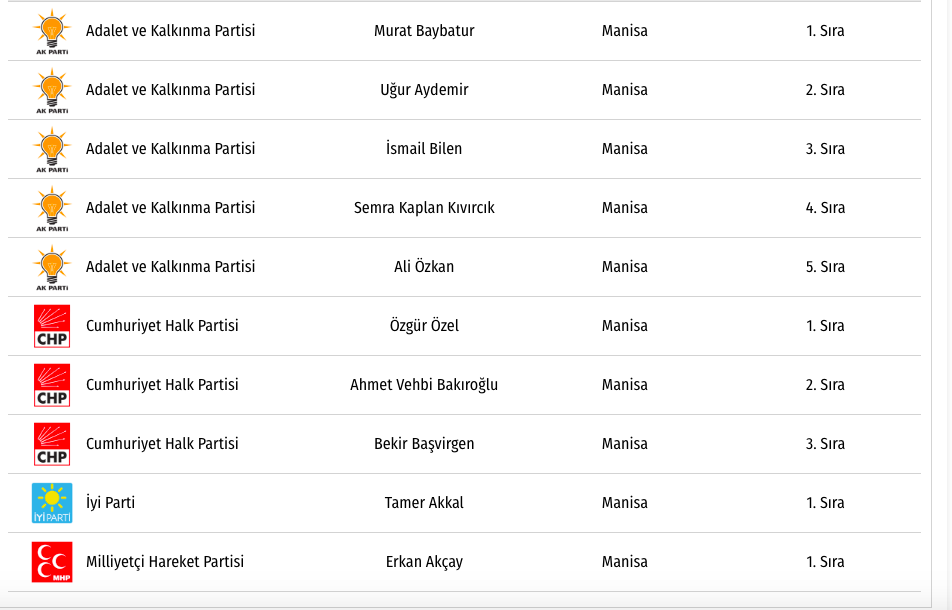Click CHP logo in Bekir Başvirgen's row

click(52, 444)
